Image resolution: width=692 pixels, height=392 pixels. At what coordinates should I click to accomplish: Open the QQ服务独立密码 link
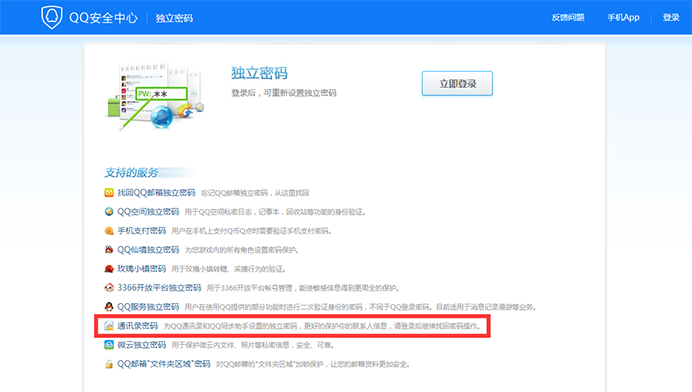coord(148,306)
